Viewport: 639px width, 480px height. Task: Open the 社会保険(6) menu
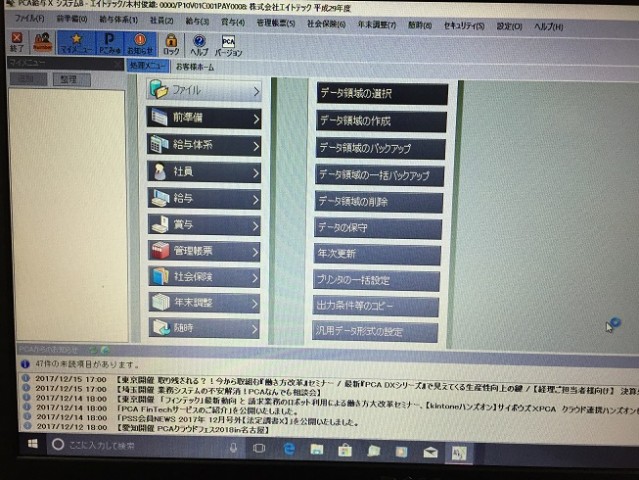[326, 24]
